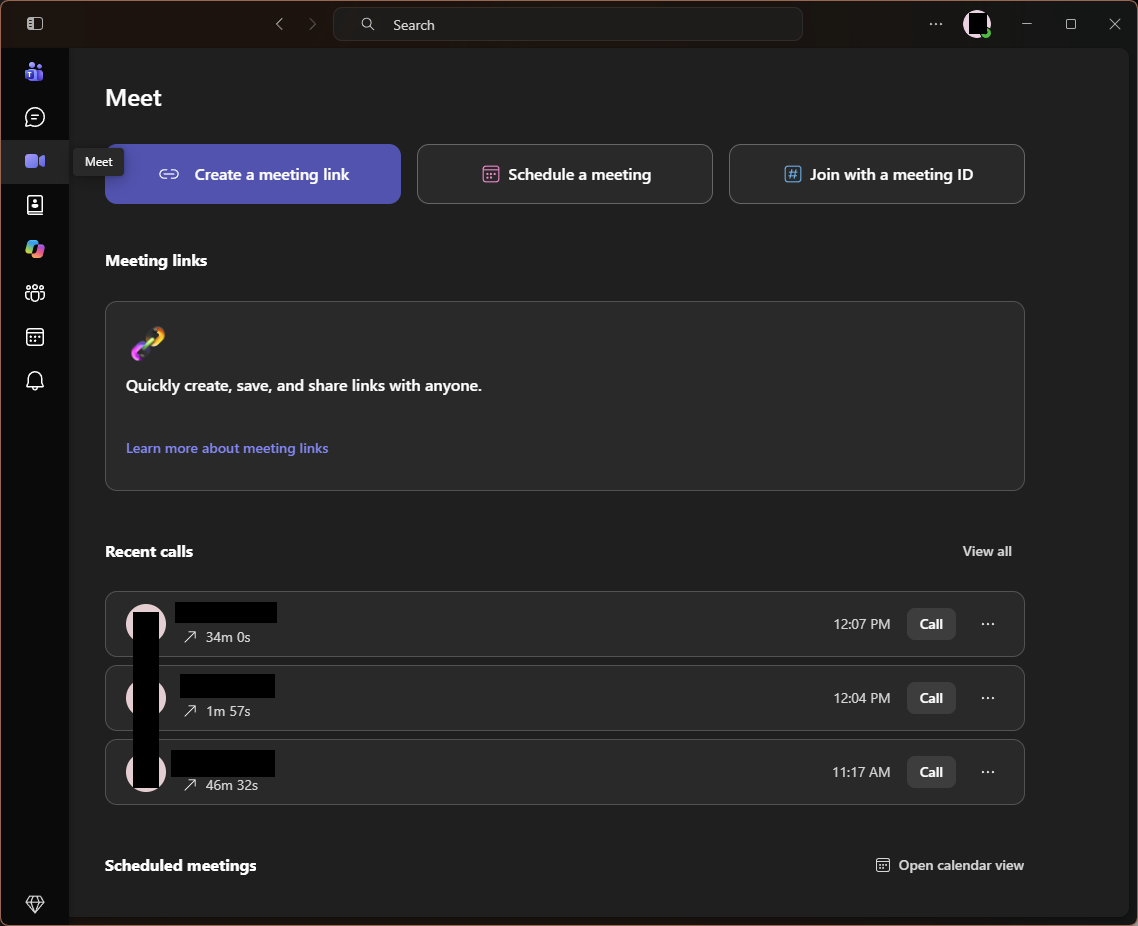
Task: Open more options for 12:04 PM call
Action: 988,698
